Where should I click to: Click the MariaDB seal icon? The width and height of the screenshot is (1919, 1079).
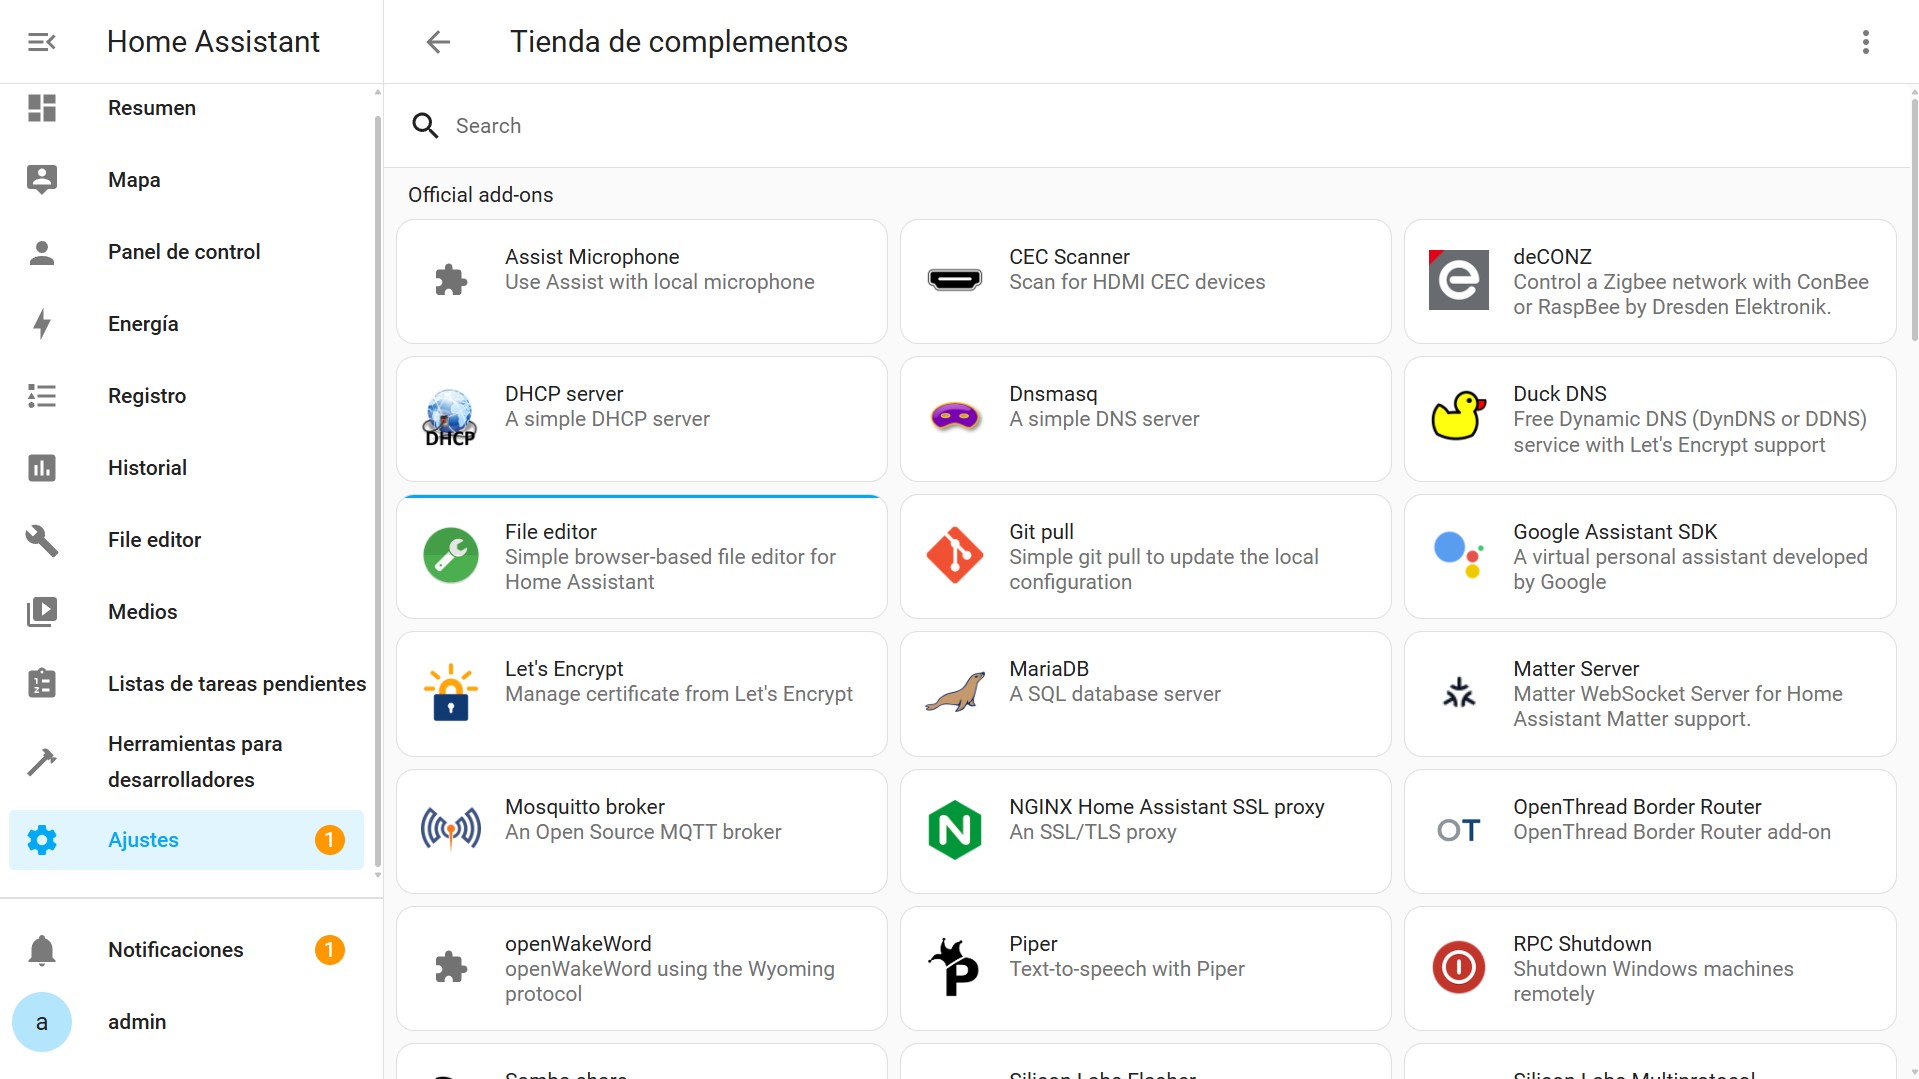(955, 692)
